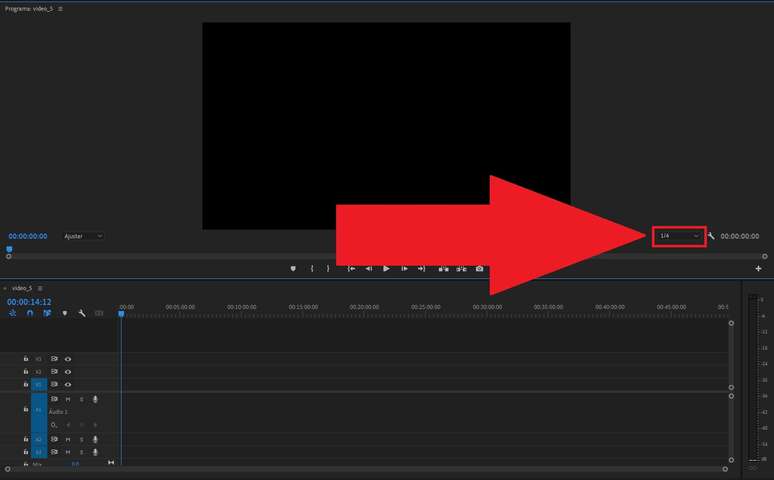This screenshot has width=774, height=480.
Task: Start voice-over record on Audio 1
Action: pyautogui.click(x=95, y=399)
